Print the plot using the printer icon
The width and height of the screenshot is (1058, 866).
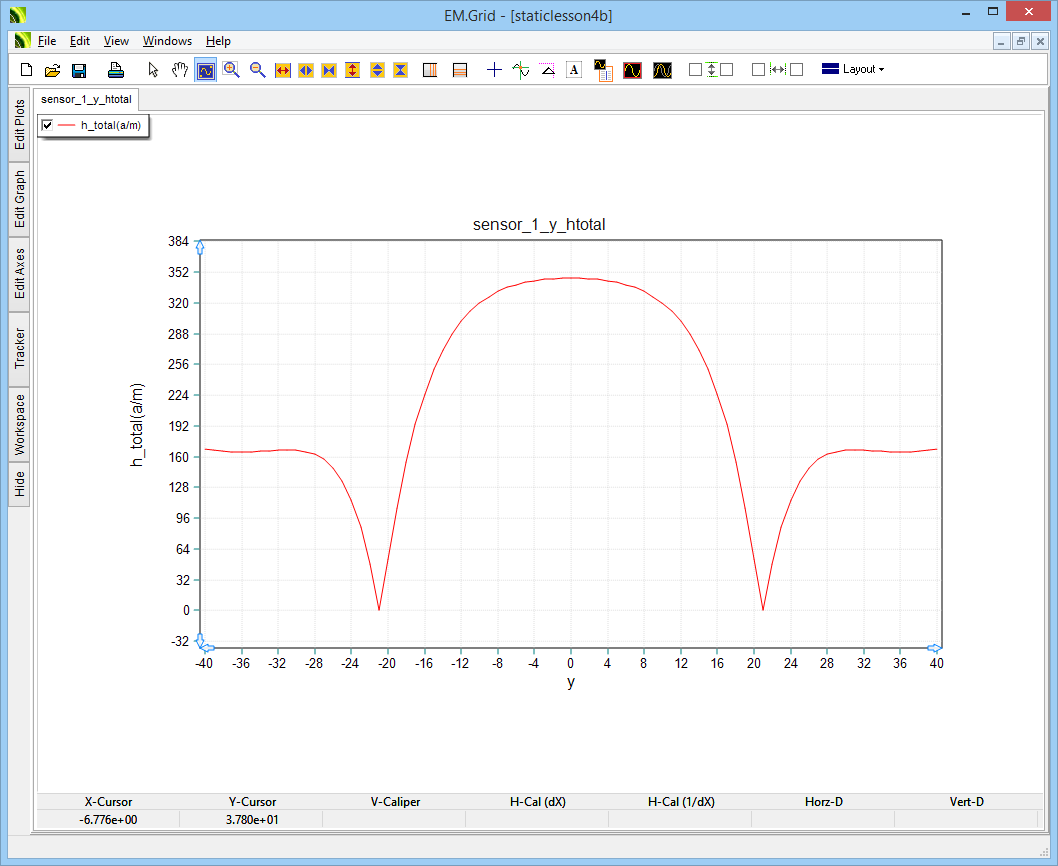click(x=116, y=70)
